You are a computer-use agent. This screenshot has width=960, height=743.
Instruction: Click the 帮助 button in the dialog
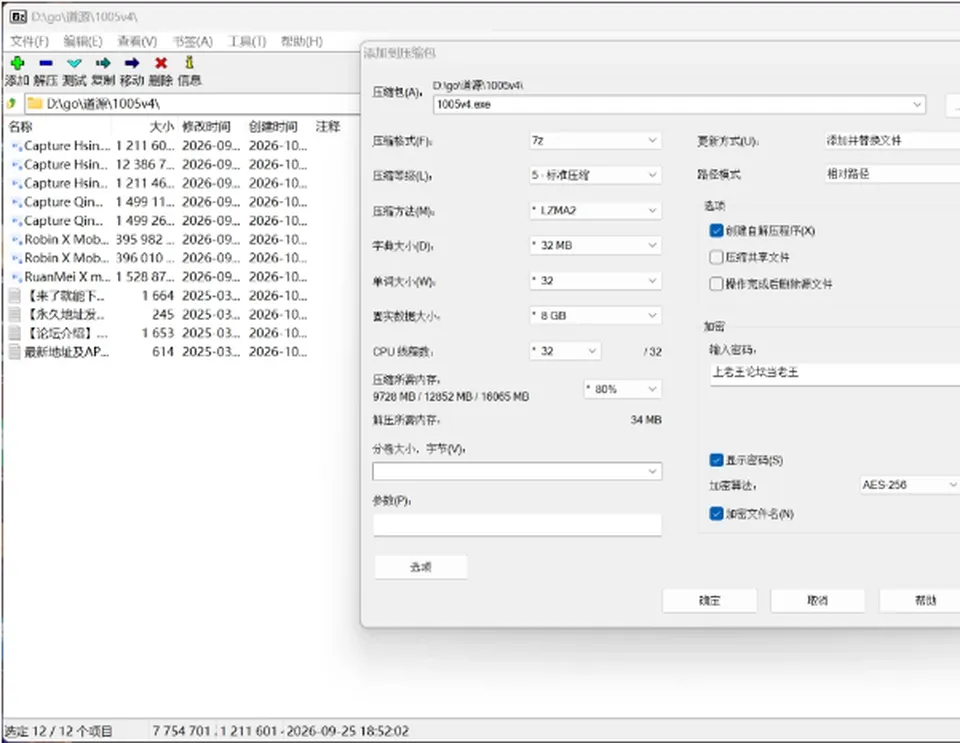tap(921, 600)
